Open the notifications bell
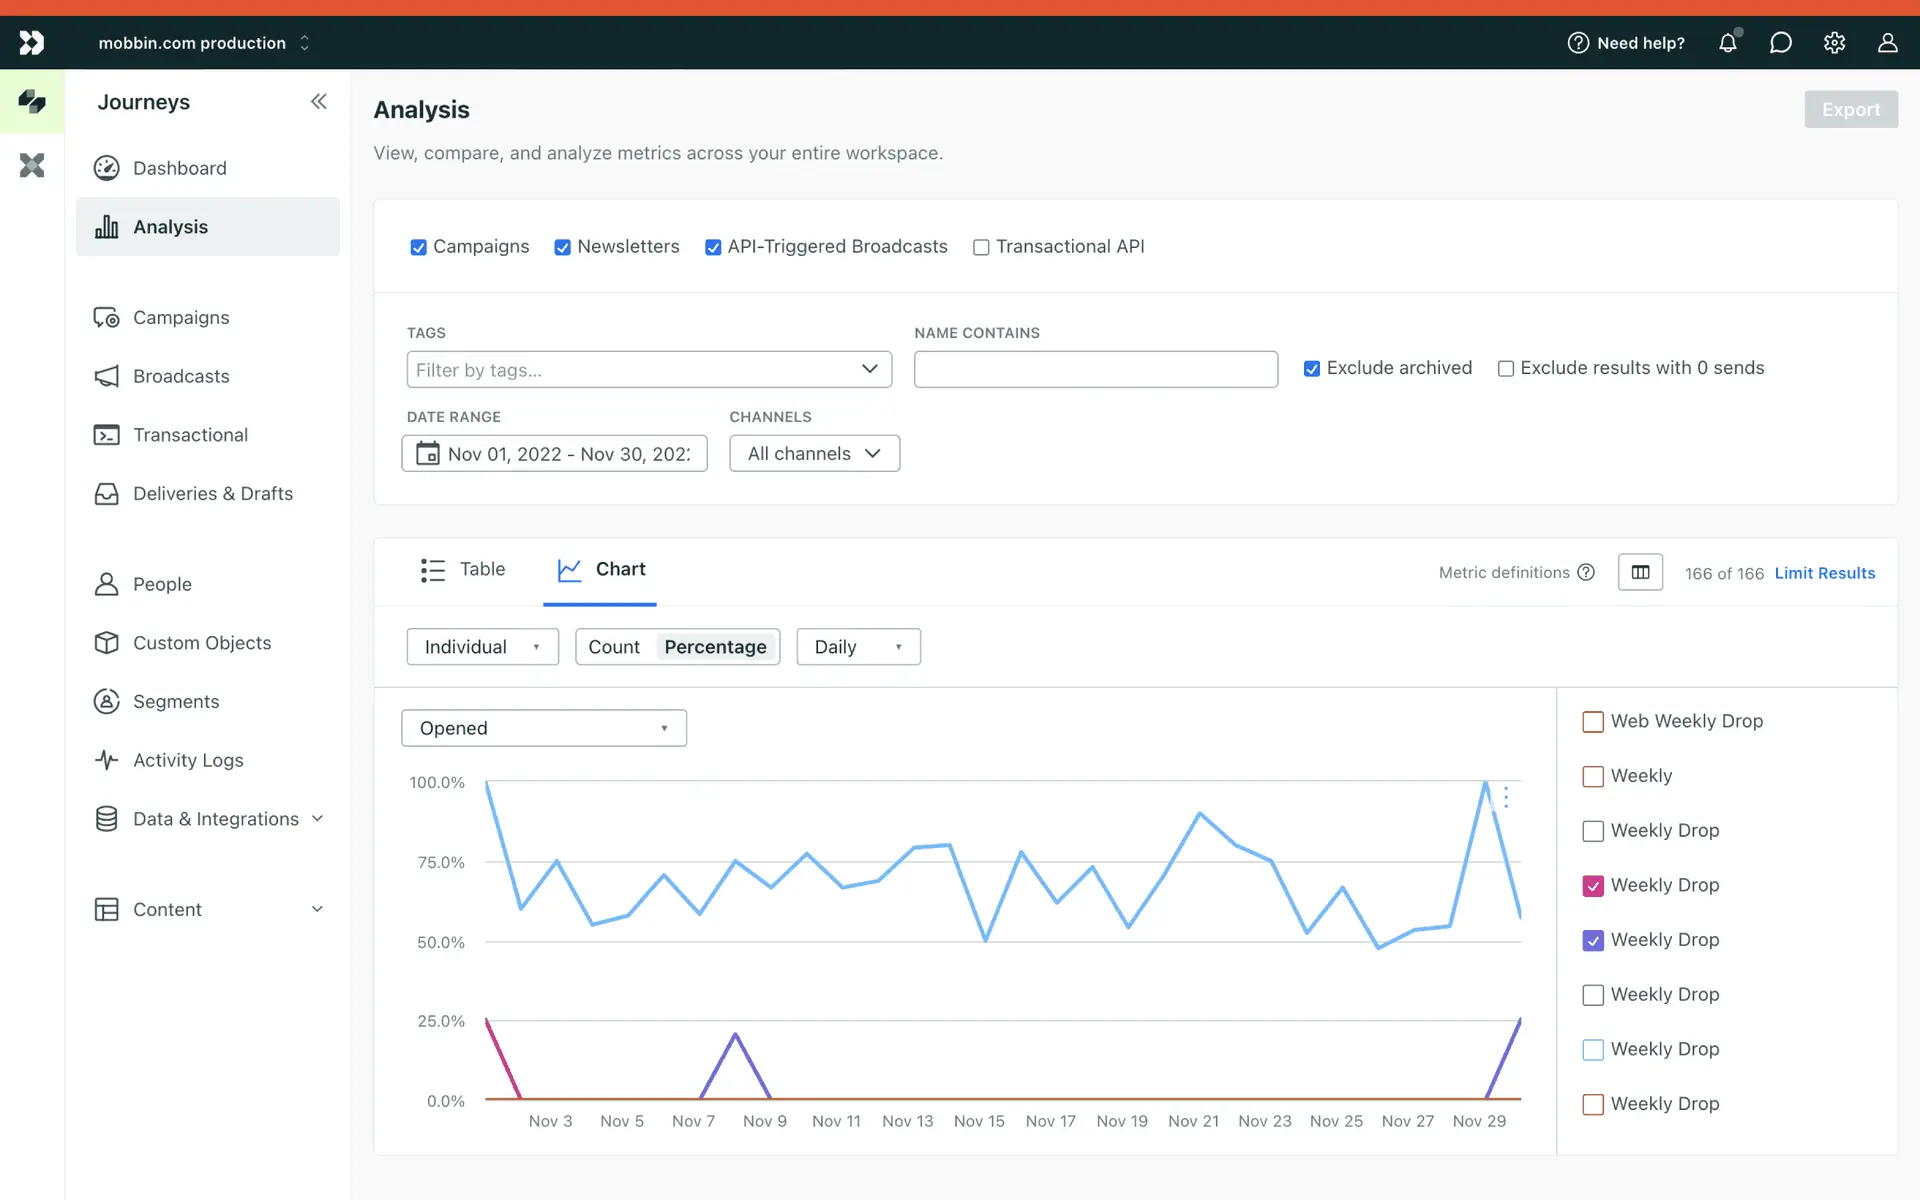 (1727, 43)
